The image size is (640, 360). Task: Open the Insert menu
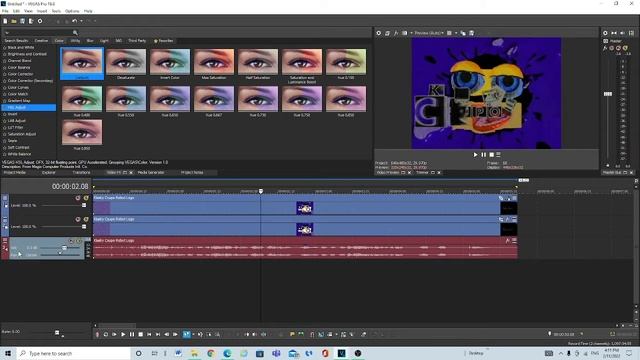click(42, 11)
